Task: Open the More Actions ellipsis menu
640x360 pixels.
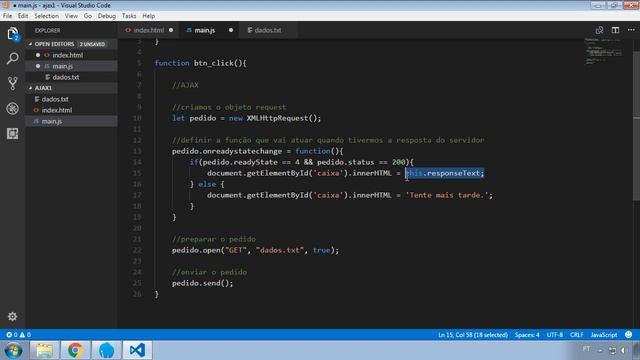Action: point(631,30)
